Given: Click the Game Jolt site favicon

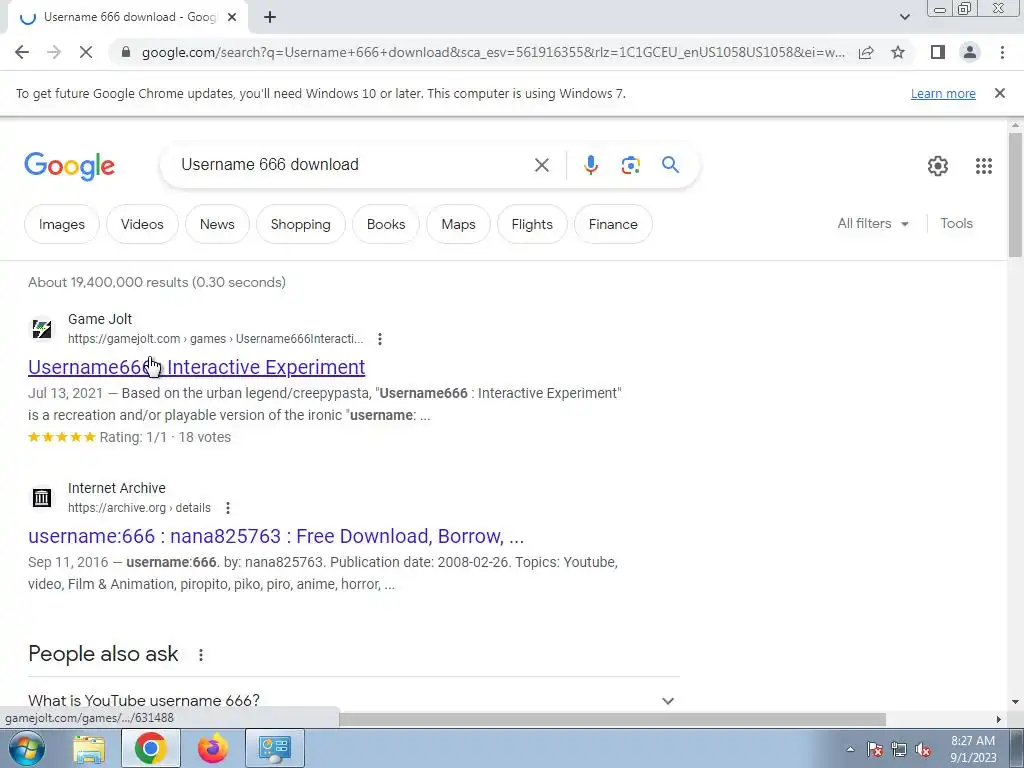Looking at the screenshot, I should 42,328.
